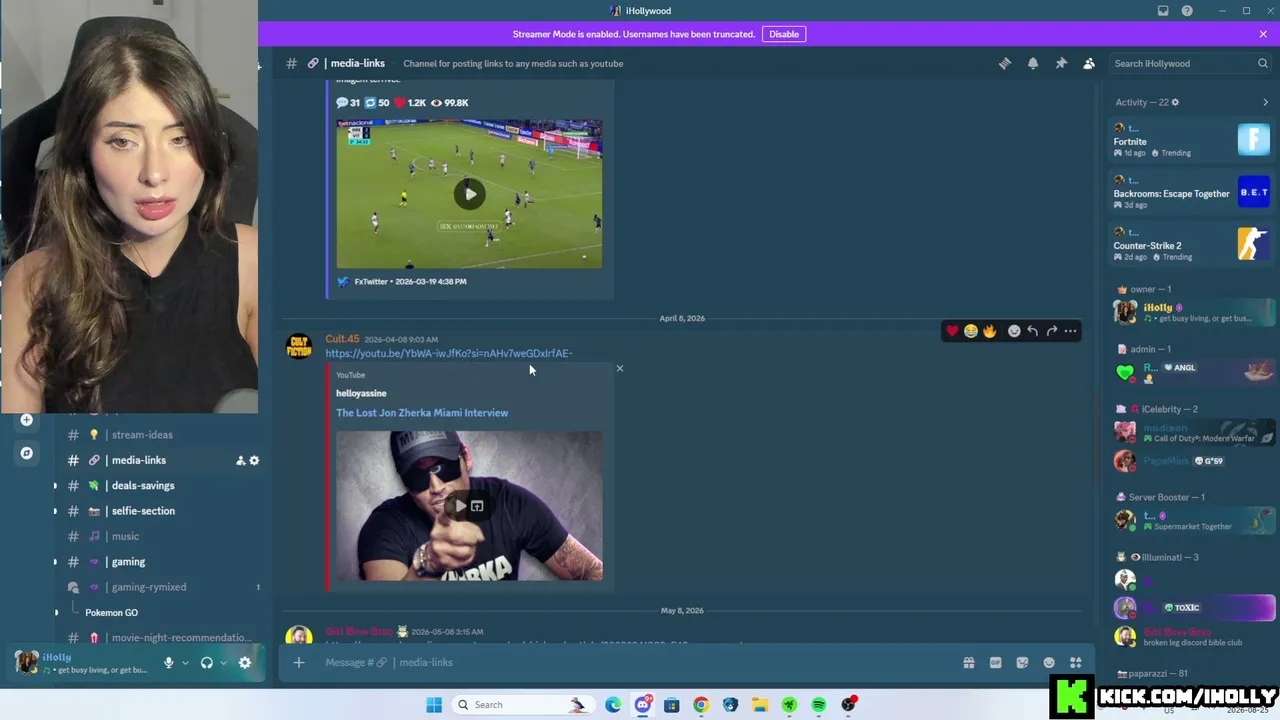Open member with TOXIC tag

(1194, 607)
